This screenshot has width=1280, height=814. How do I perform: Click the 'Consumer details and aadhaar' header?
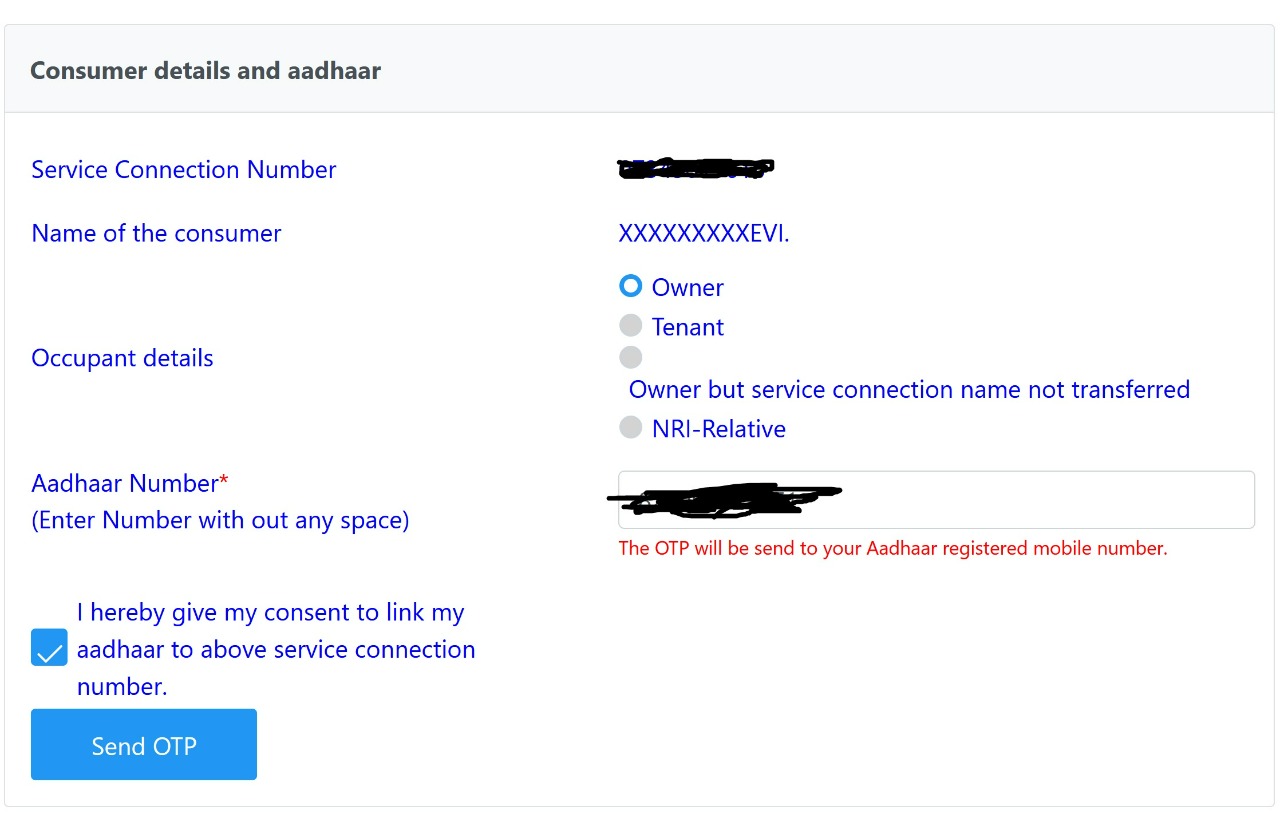[x=205, y=71]
